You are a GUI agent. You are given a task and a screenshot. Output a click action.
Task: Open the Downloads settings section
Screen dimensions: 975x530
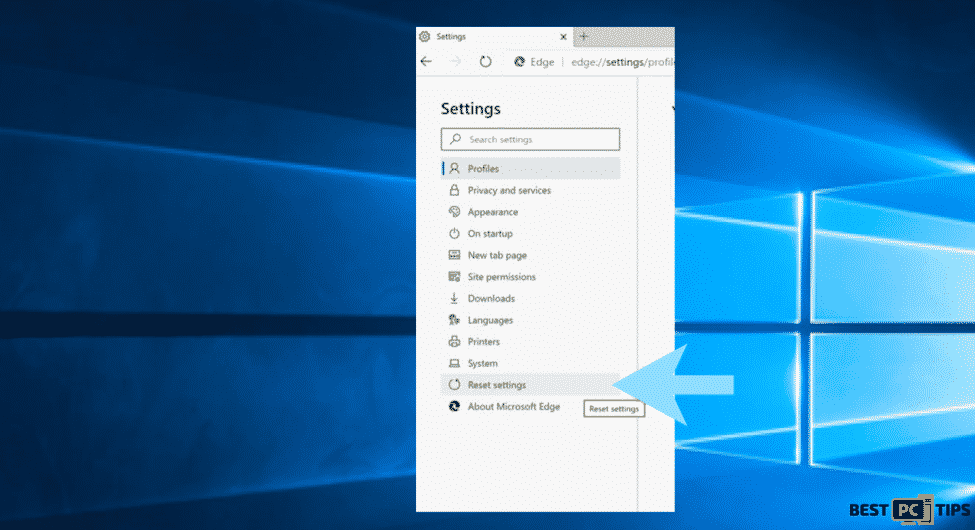coord(530,299)
